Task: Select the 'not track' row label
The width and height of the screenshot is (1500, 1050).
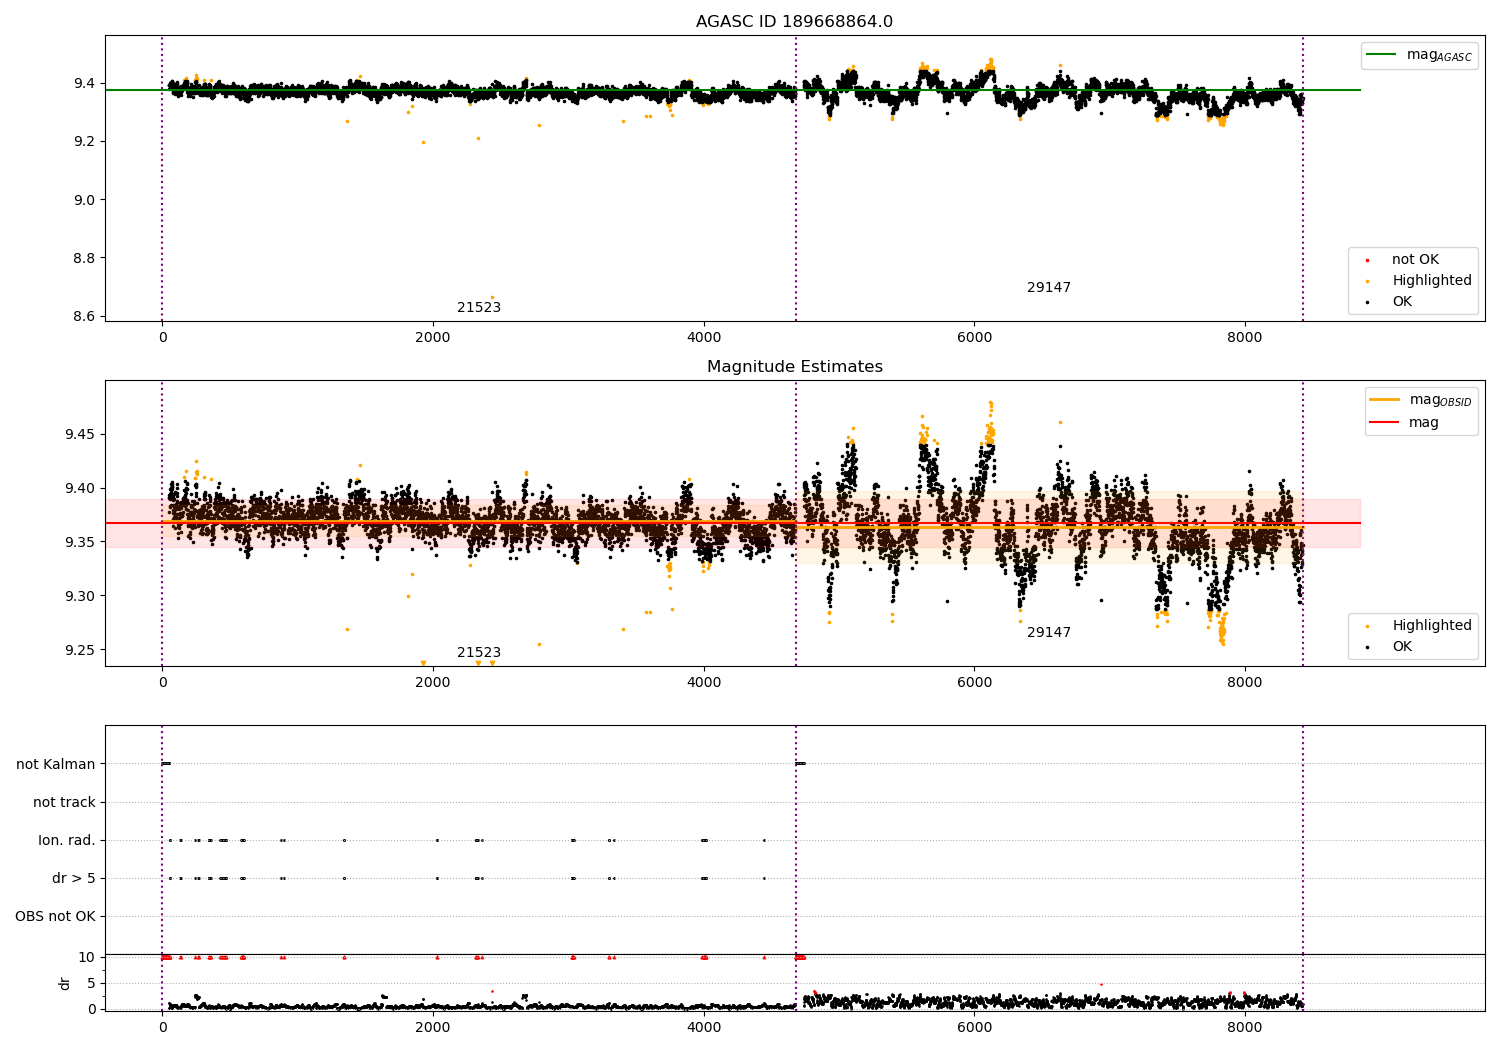Action: [x=64, y=802]
